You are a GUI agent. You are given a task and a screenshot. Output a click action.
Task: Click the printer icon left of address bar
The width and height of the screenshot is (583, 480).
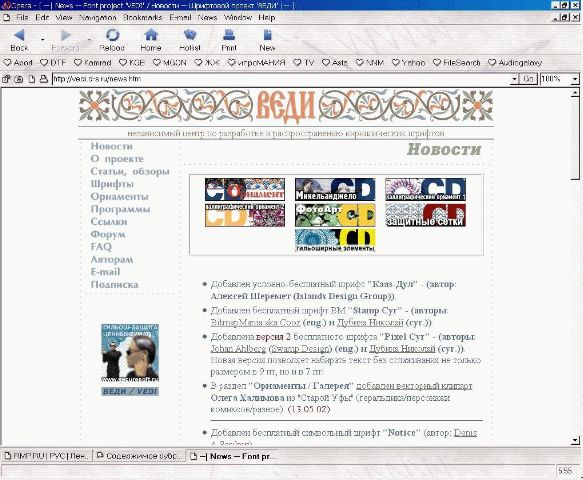pyautogui.click(x=44, y=79)
